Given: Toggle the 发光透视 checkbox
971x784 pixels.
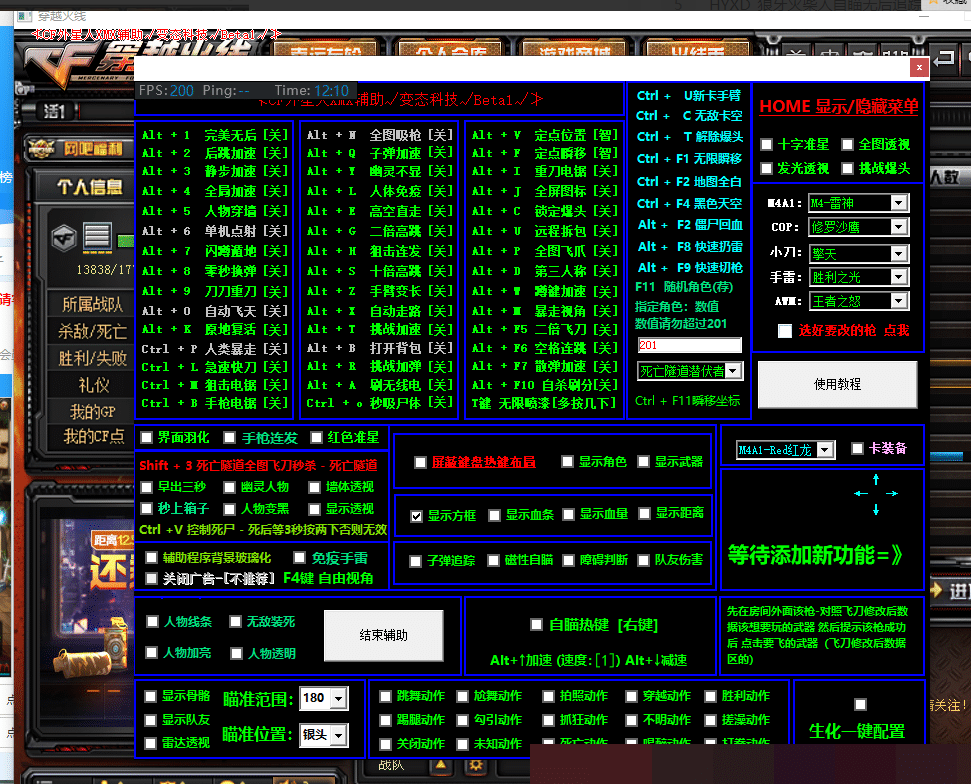Looking at the screenshot, I should point(767,168).
